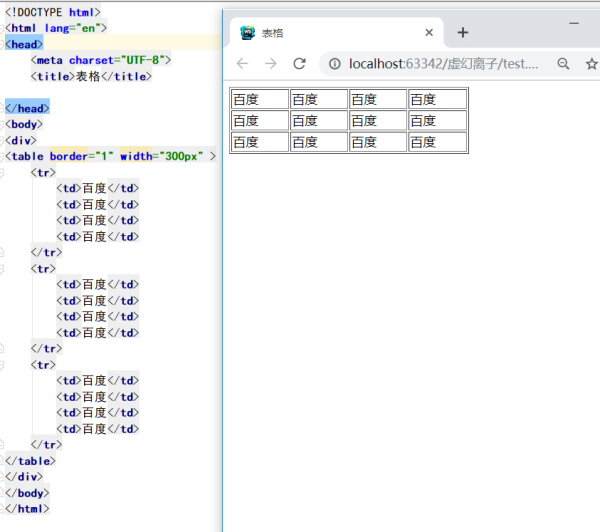This screenshot has height=532, width=600.
Task: Collapse the second <tr> fold marker in gutter
Action: tap(1, 269)
